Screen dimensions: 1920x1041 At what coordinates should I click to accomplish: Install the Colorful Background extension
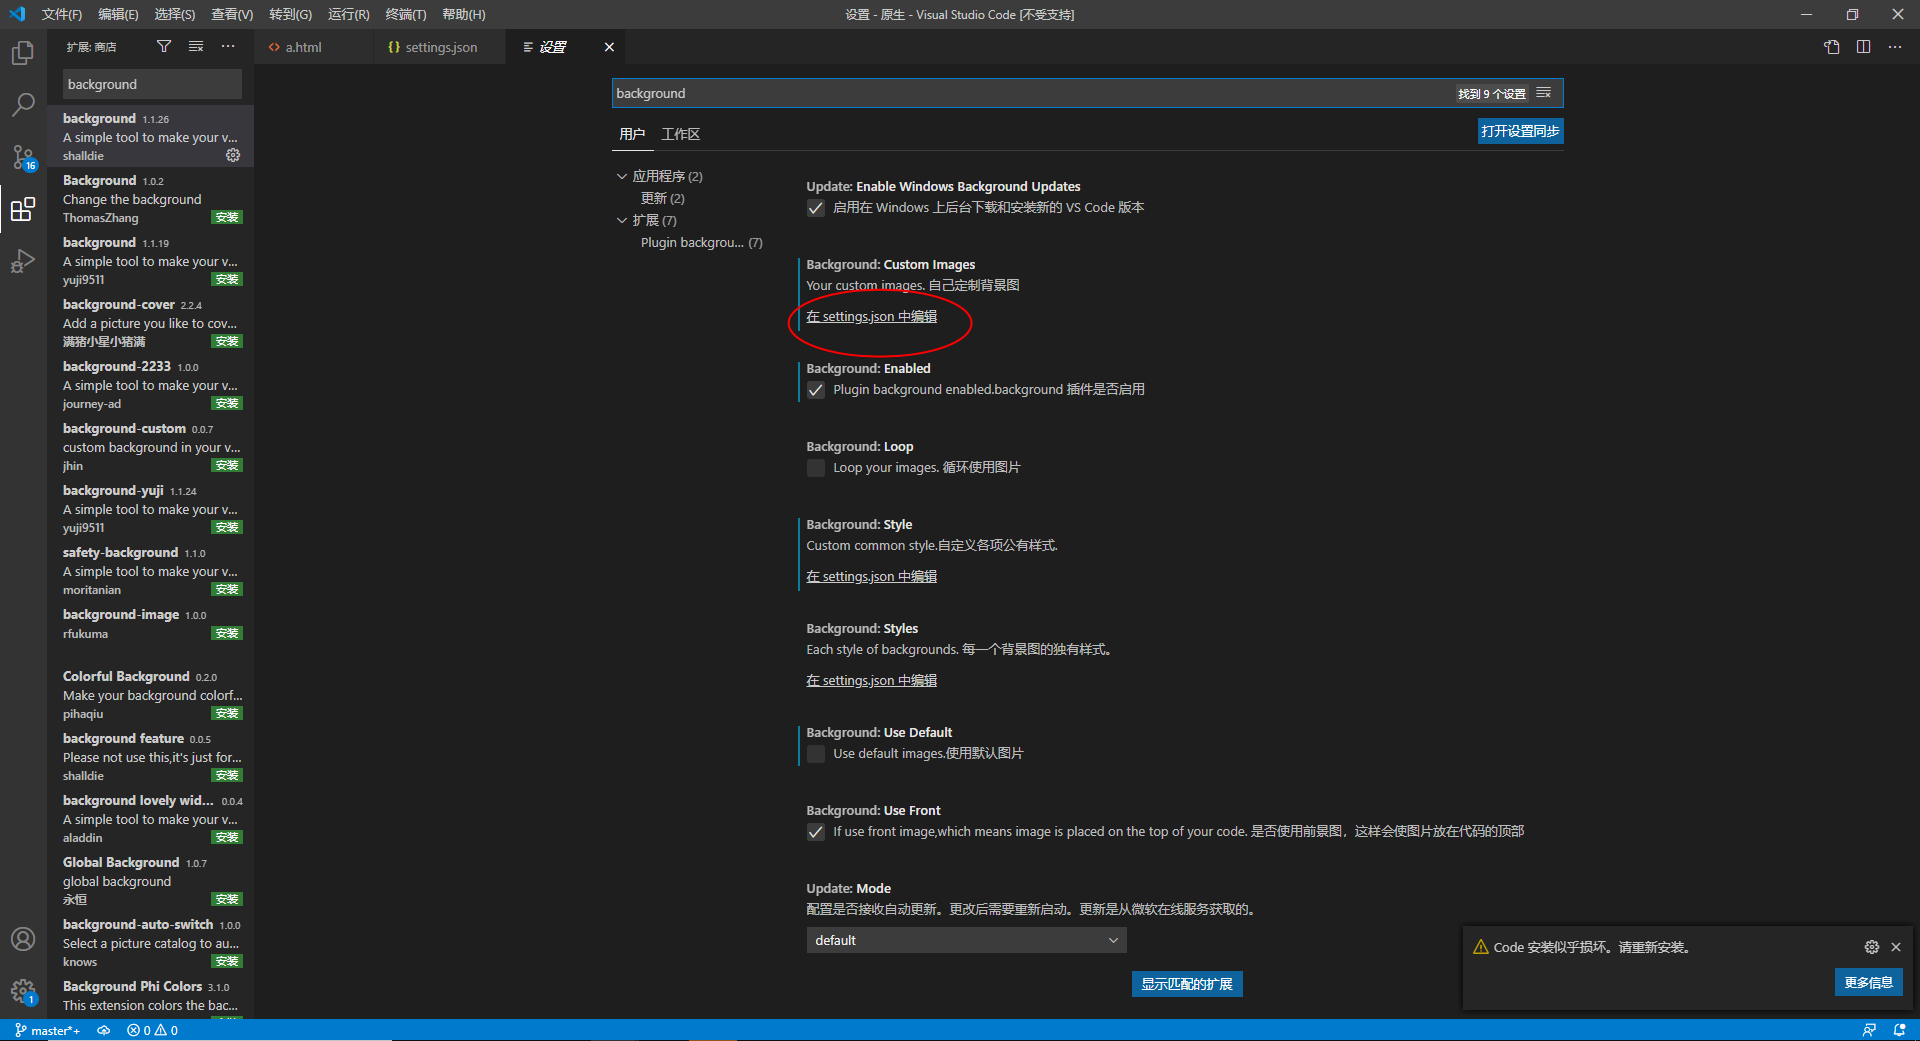tap(227, 713)
